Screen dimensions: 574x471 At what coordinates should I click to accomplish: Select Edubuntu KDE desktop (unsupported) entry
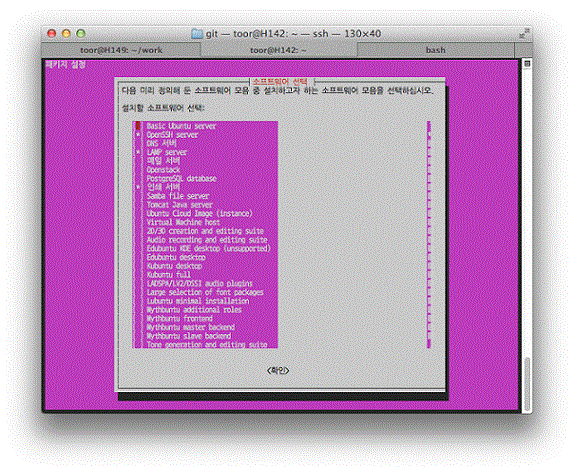[208, 248]
